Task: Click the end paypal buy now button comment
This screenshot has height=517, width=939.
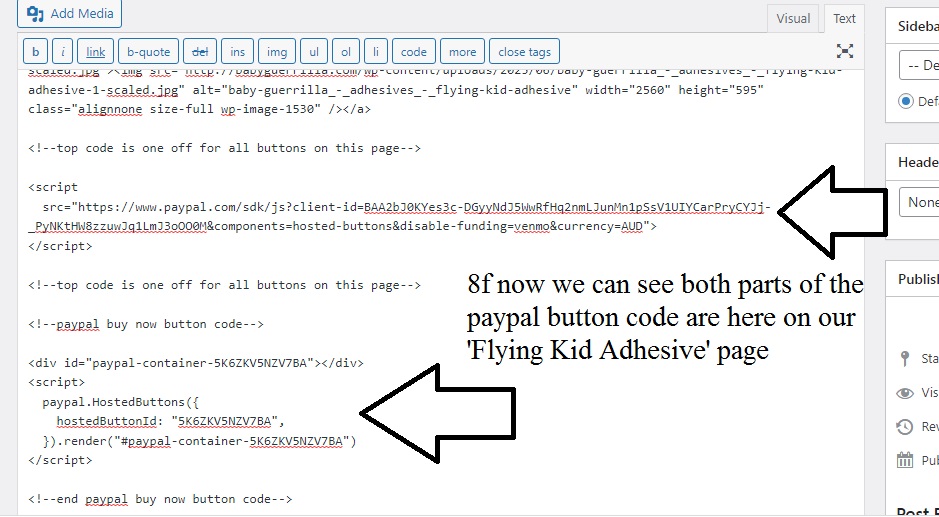Action: (x=160, y=499)
